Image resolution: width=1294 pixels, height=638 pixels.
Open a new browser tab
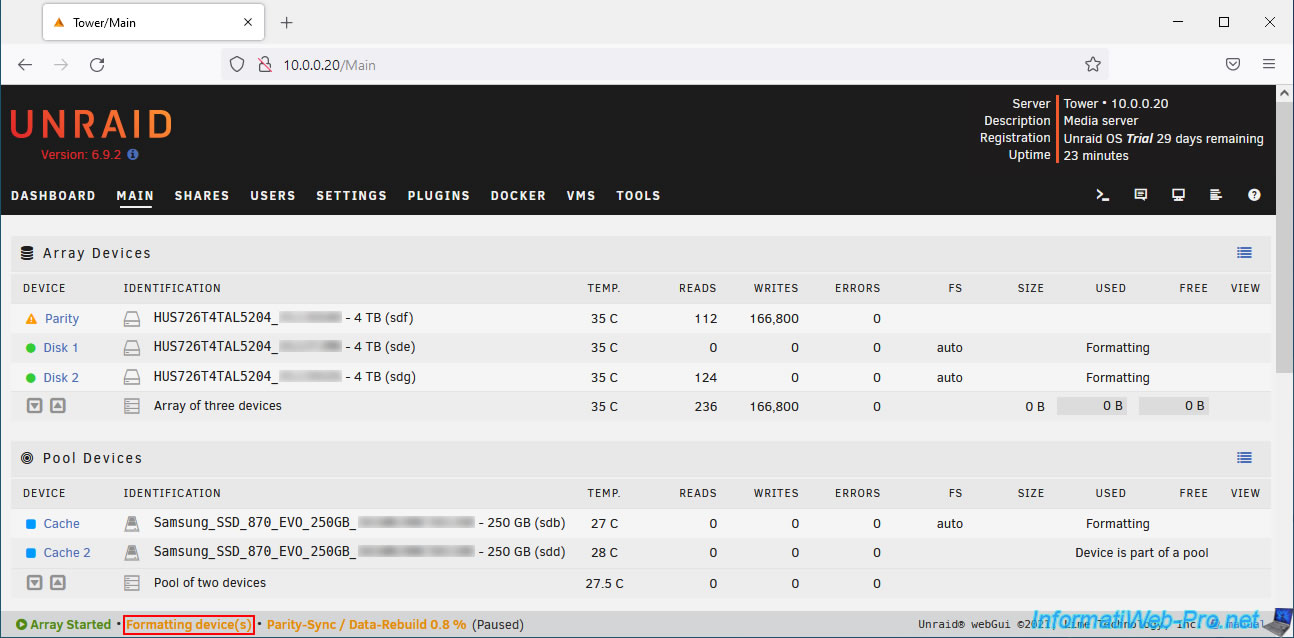point(287,22)
